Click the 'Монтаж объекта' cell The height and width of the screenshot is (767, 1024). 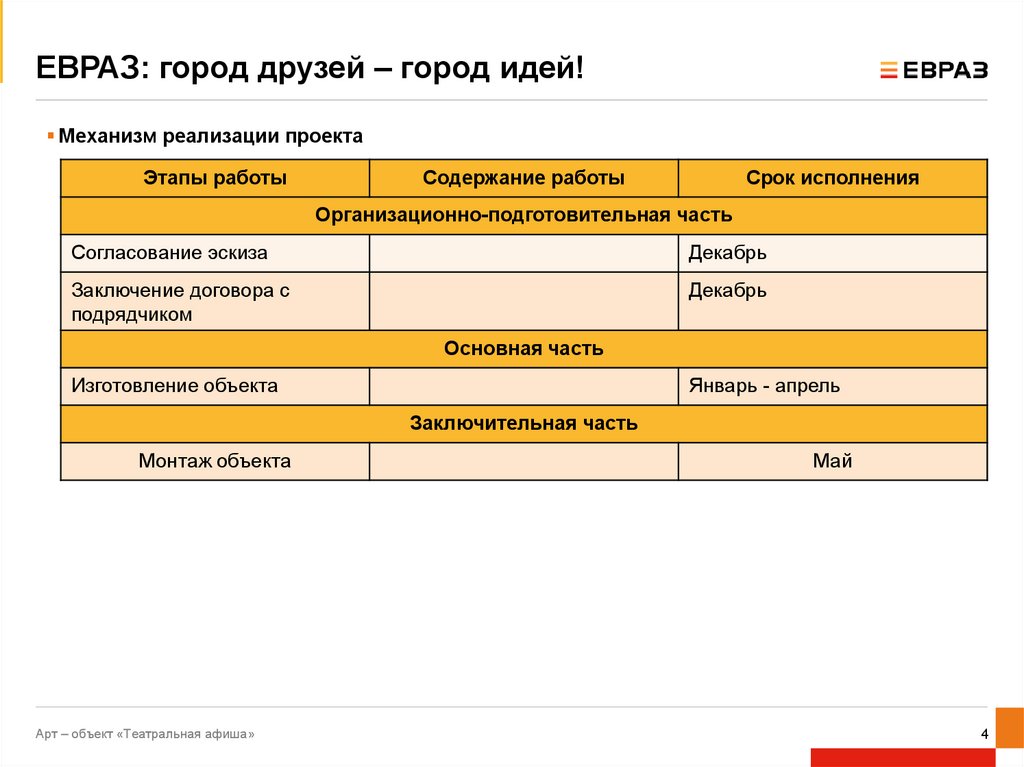pos(215,461)
